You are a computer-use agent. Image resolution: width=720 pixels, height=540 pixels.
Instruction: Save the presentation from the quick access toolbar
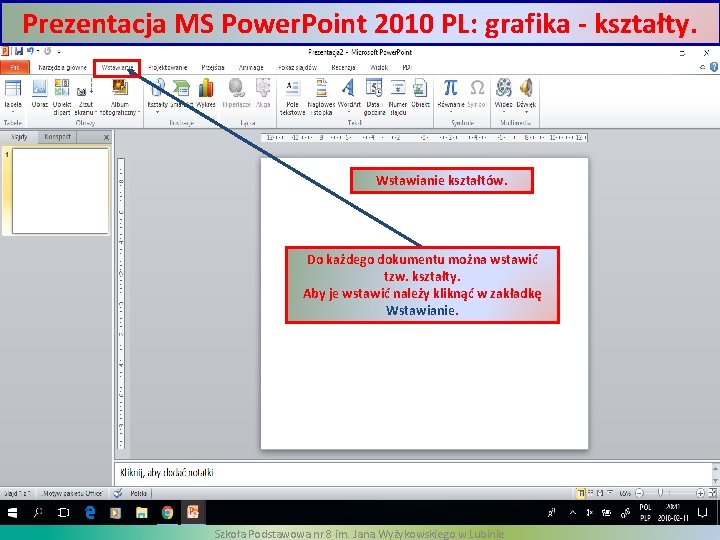[19, 51]
